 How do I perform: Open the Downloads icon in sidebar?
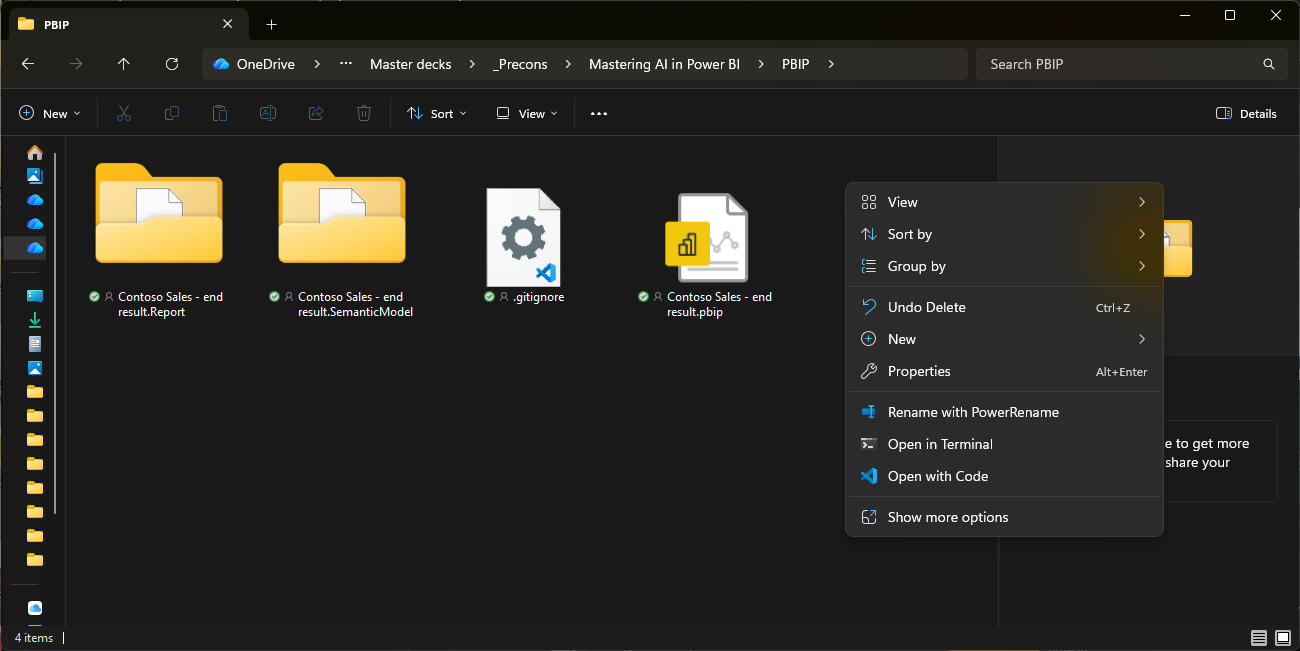[35, 320]
